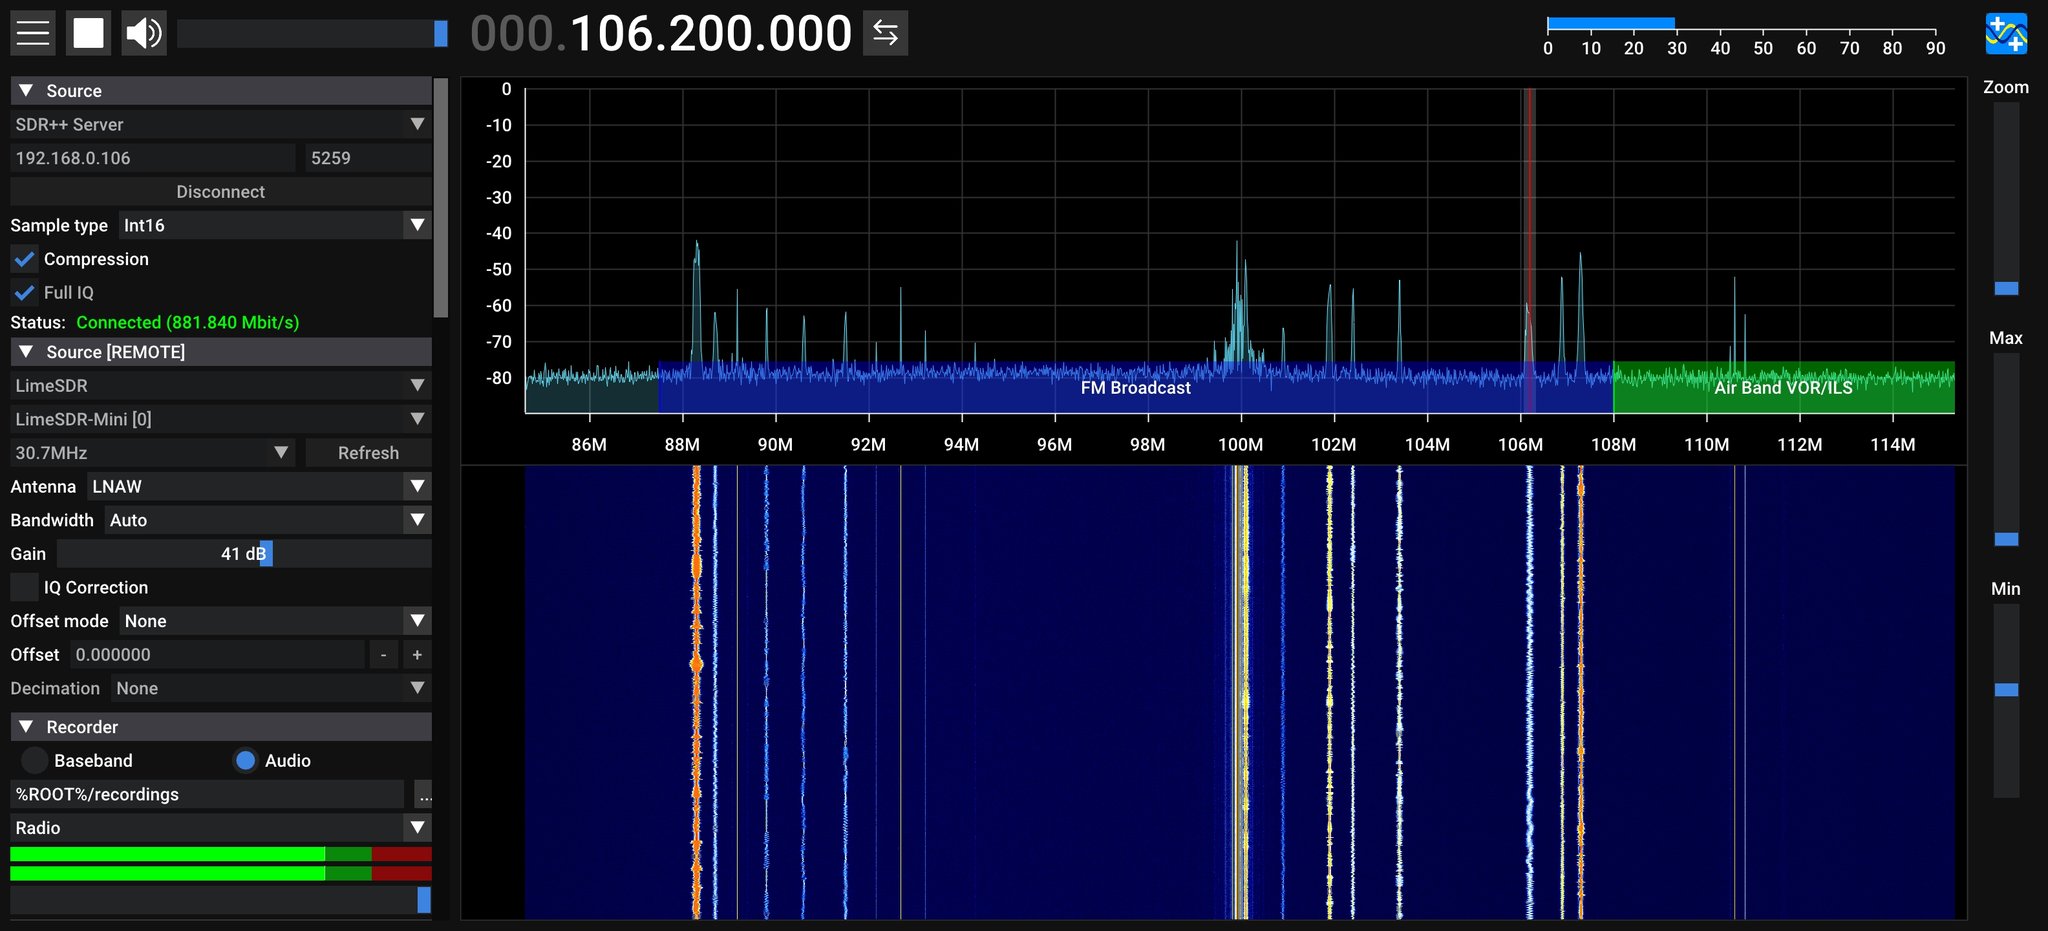This screenshot has width=2048, height=931.
Task: Open the Decimation dropdown
Action: point(417,688)
